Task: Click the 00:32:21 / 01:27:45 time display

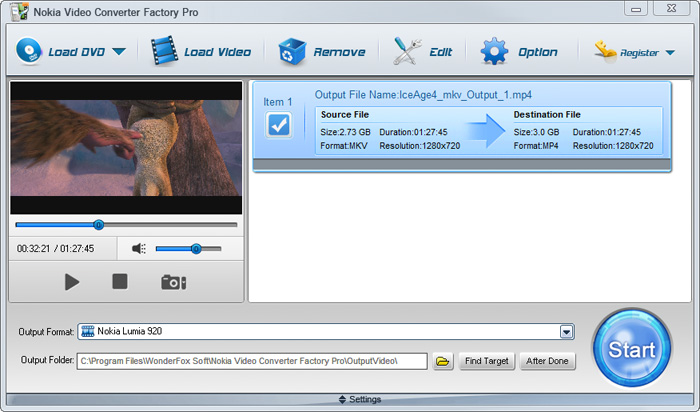Action: pyautogui.click(x=55, y=249)
